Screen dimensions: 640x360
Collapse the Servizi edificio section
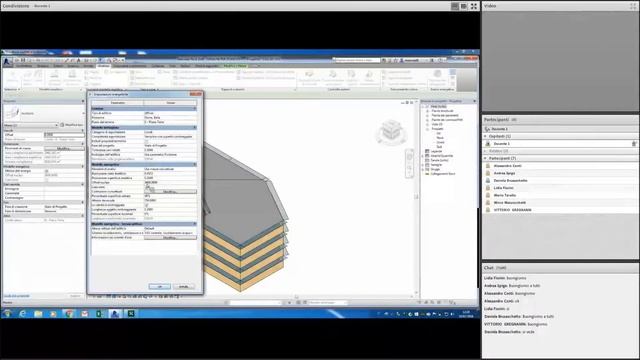tap(195, 224)
